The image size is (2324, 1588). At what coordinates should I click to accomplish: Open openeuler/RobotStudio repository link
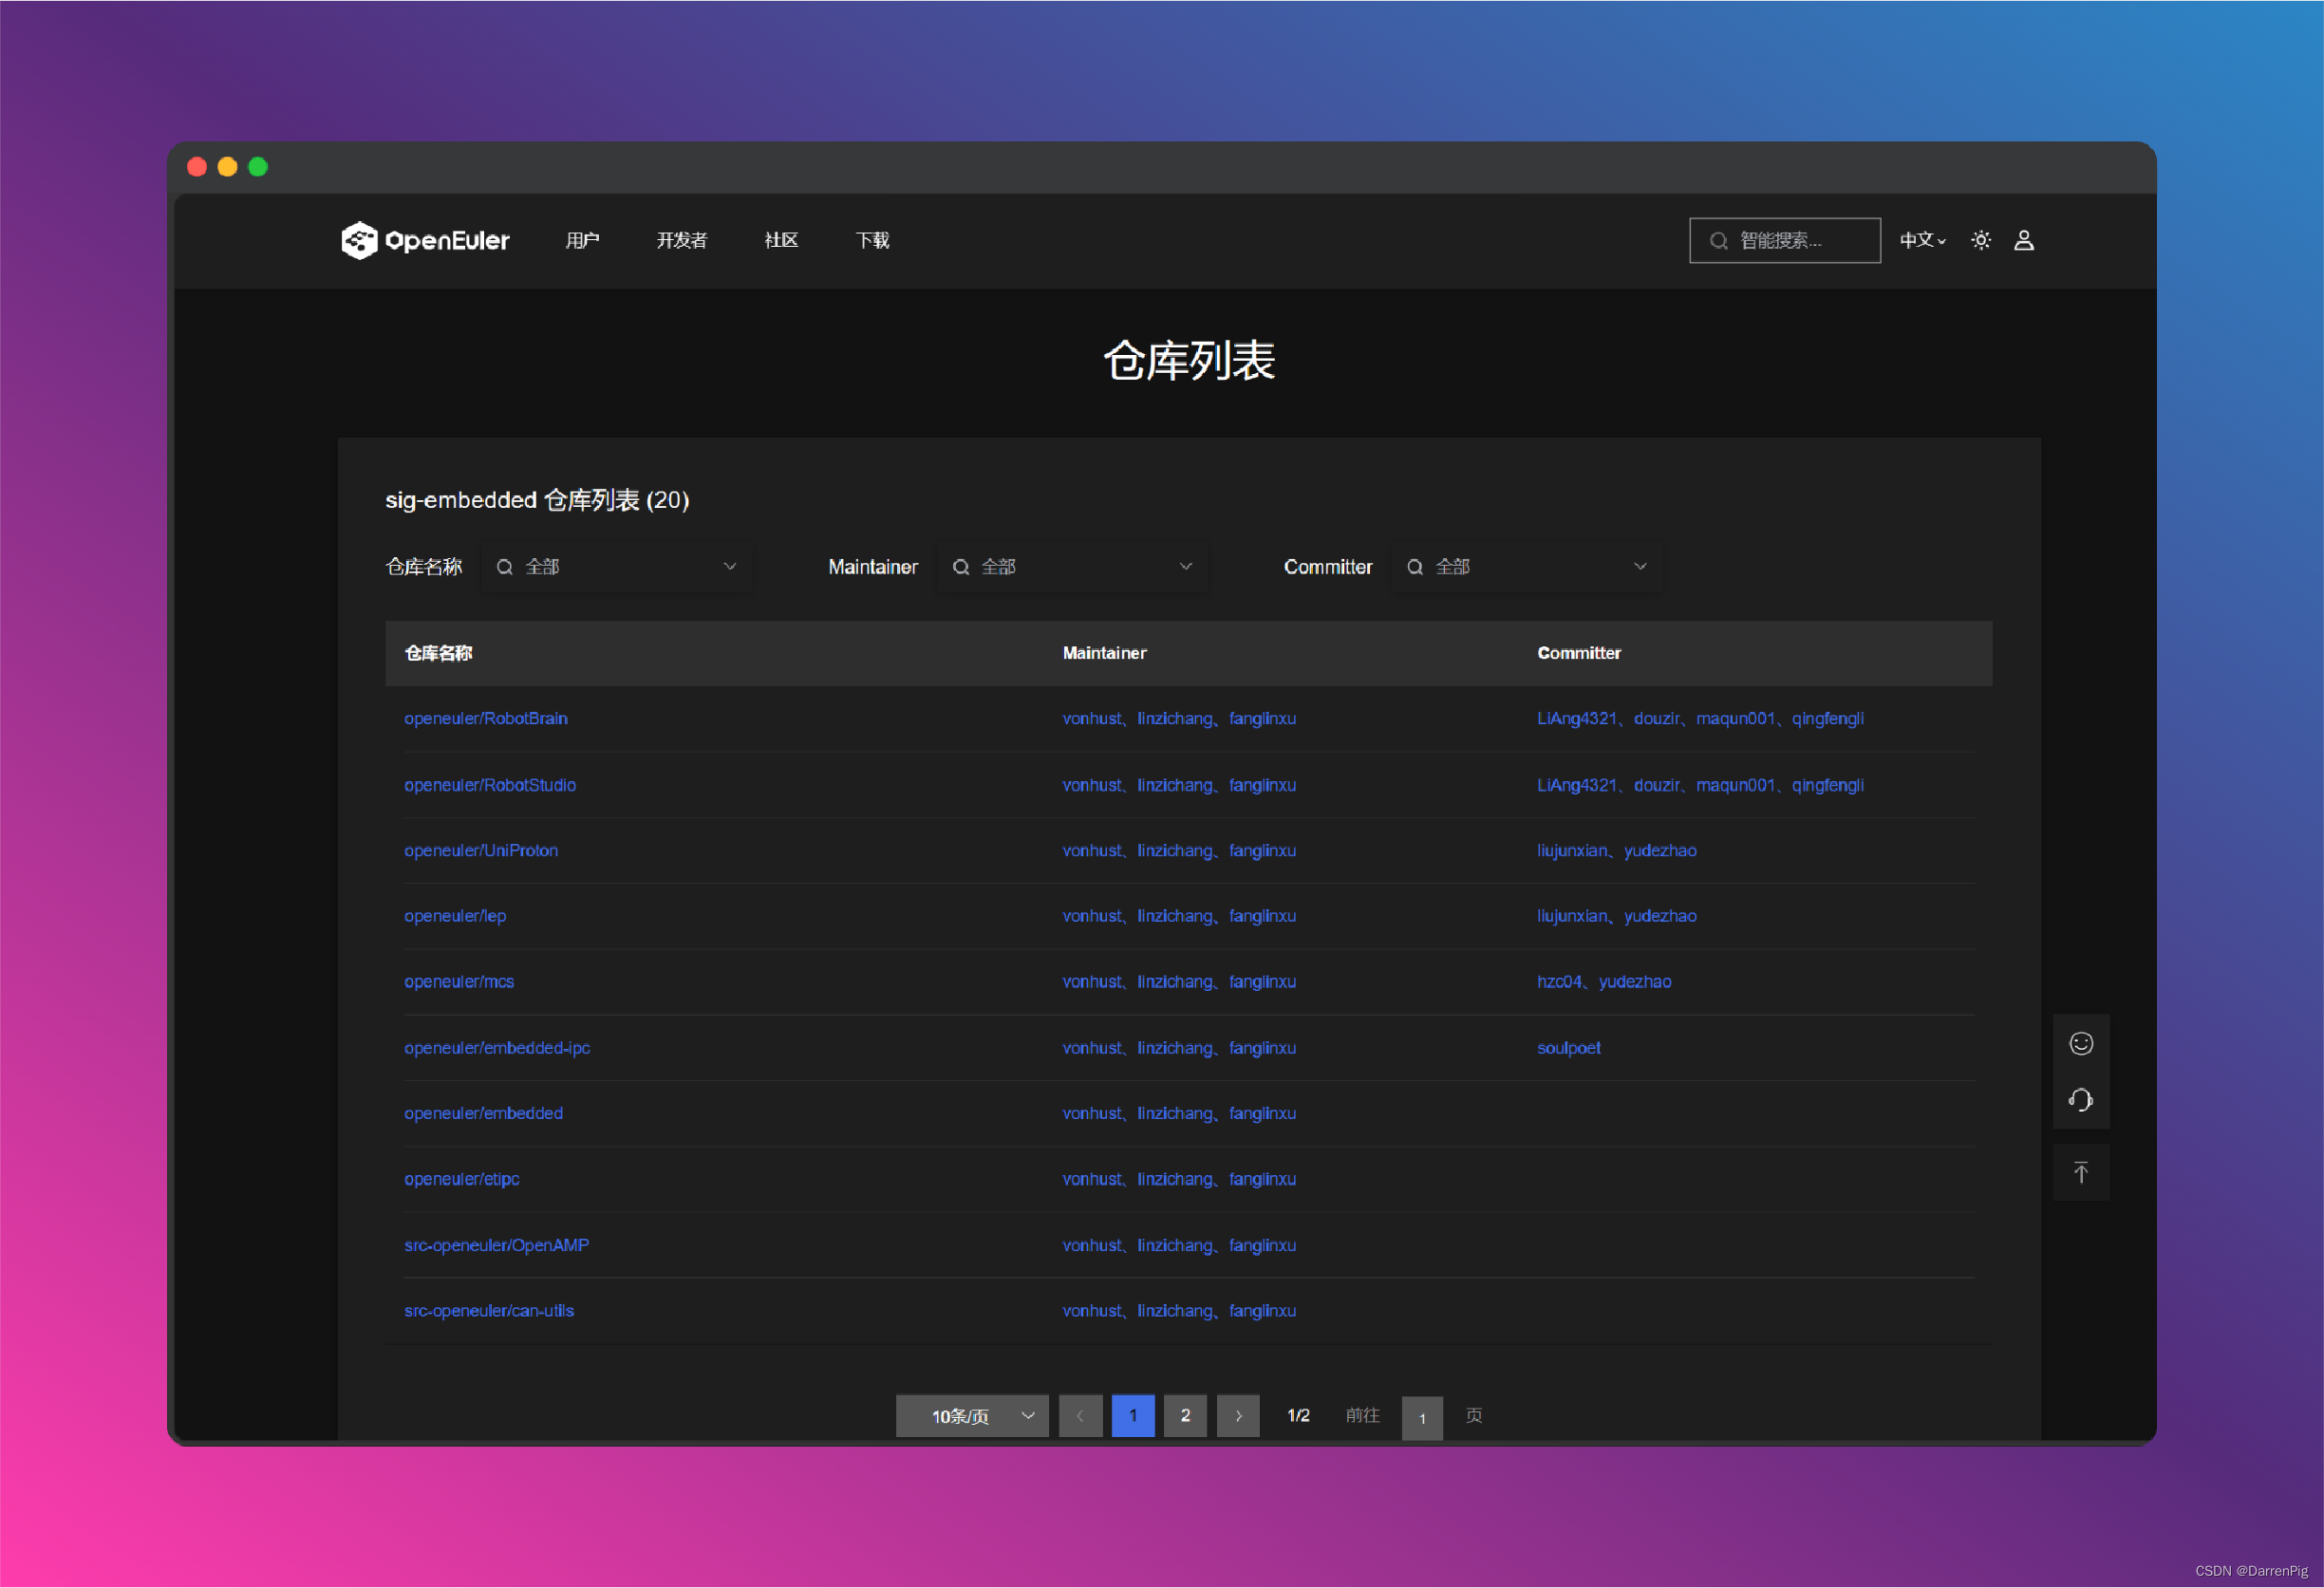[490, 785]
